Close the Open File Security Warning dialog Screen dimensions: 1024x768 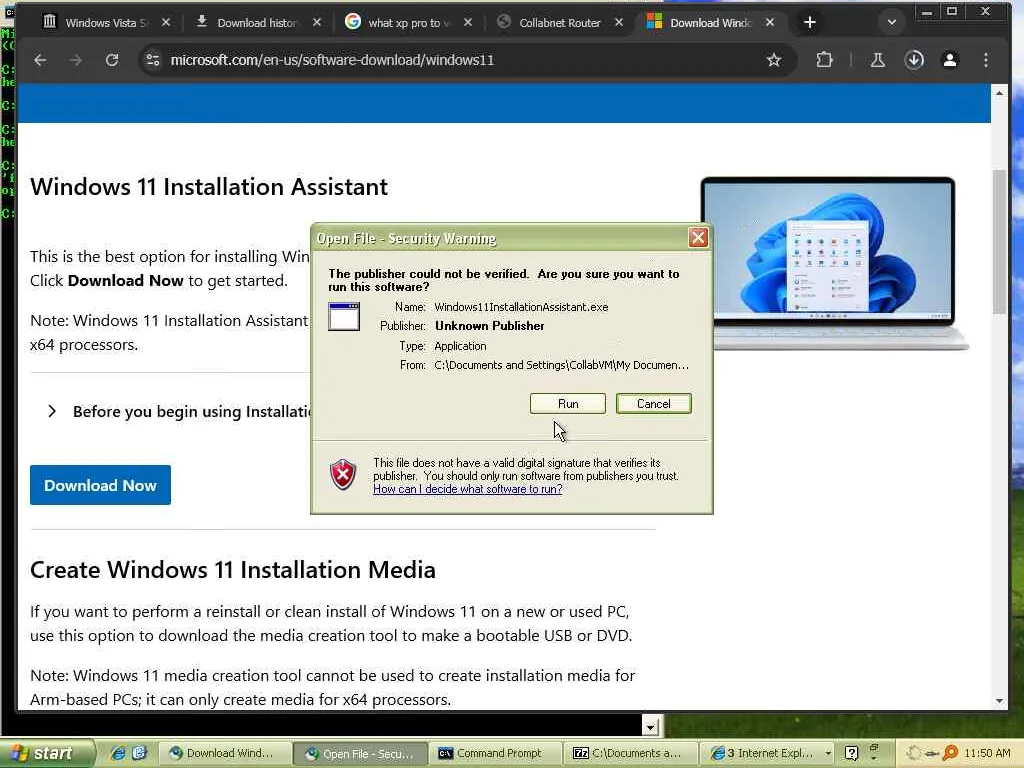(698, 238)
